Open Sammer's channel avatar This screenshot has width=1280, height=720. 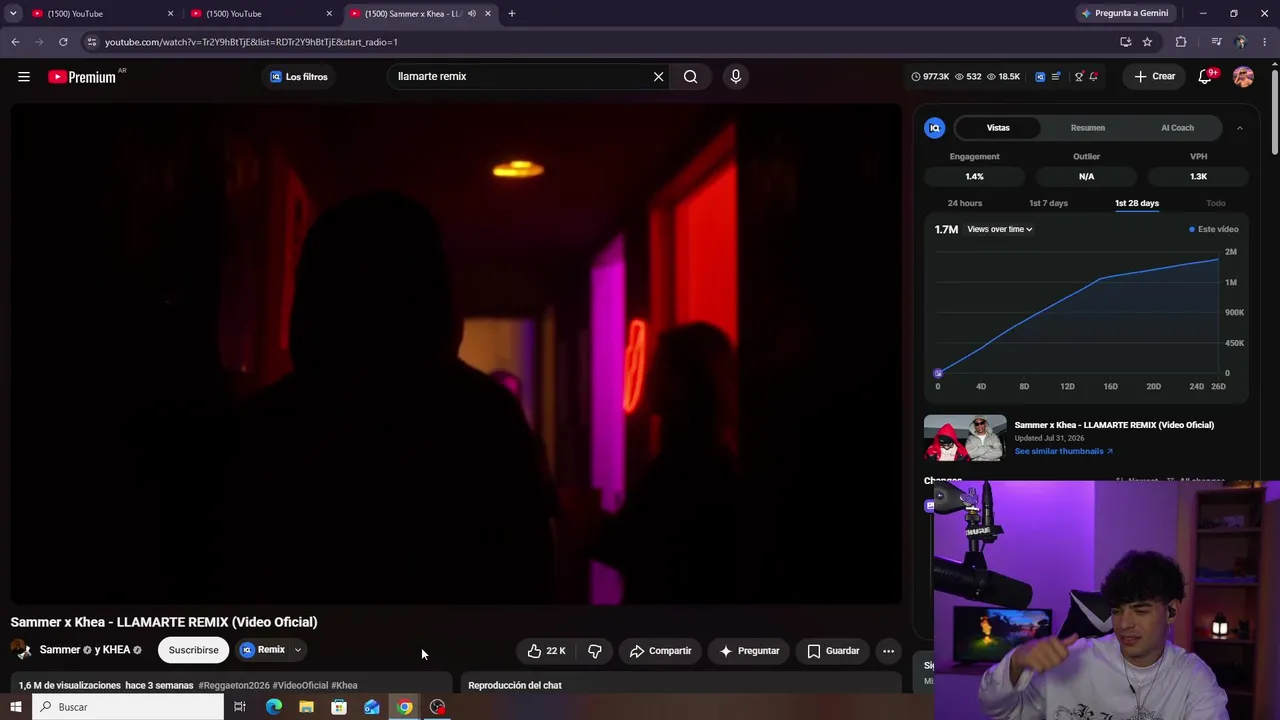tap(21, 650)
